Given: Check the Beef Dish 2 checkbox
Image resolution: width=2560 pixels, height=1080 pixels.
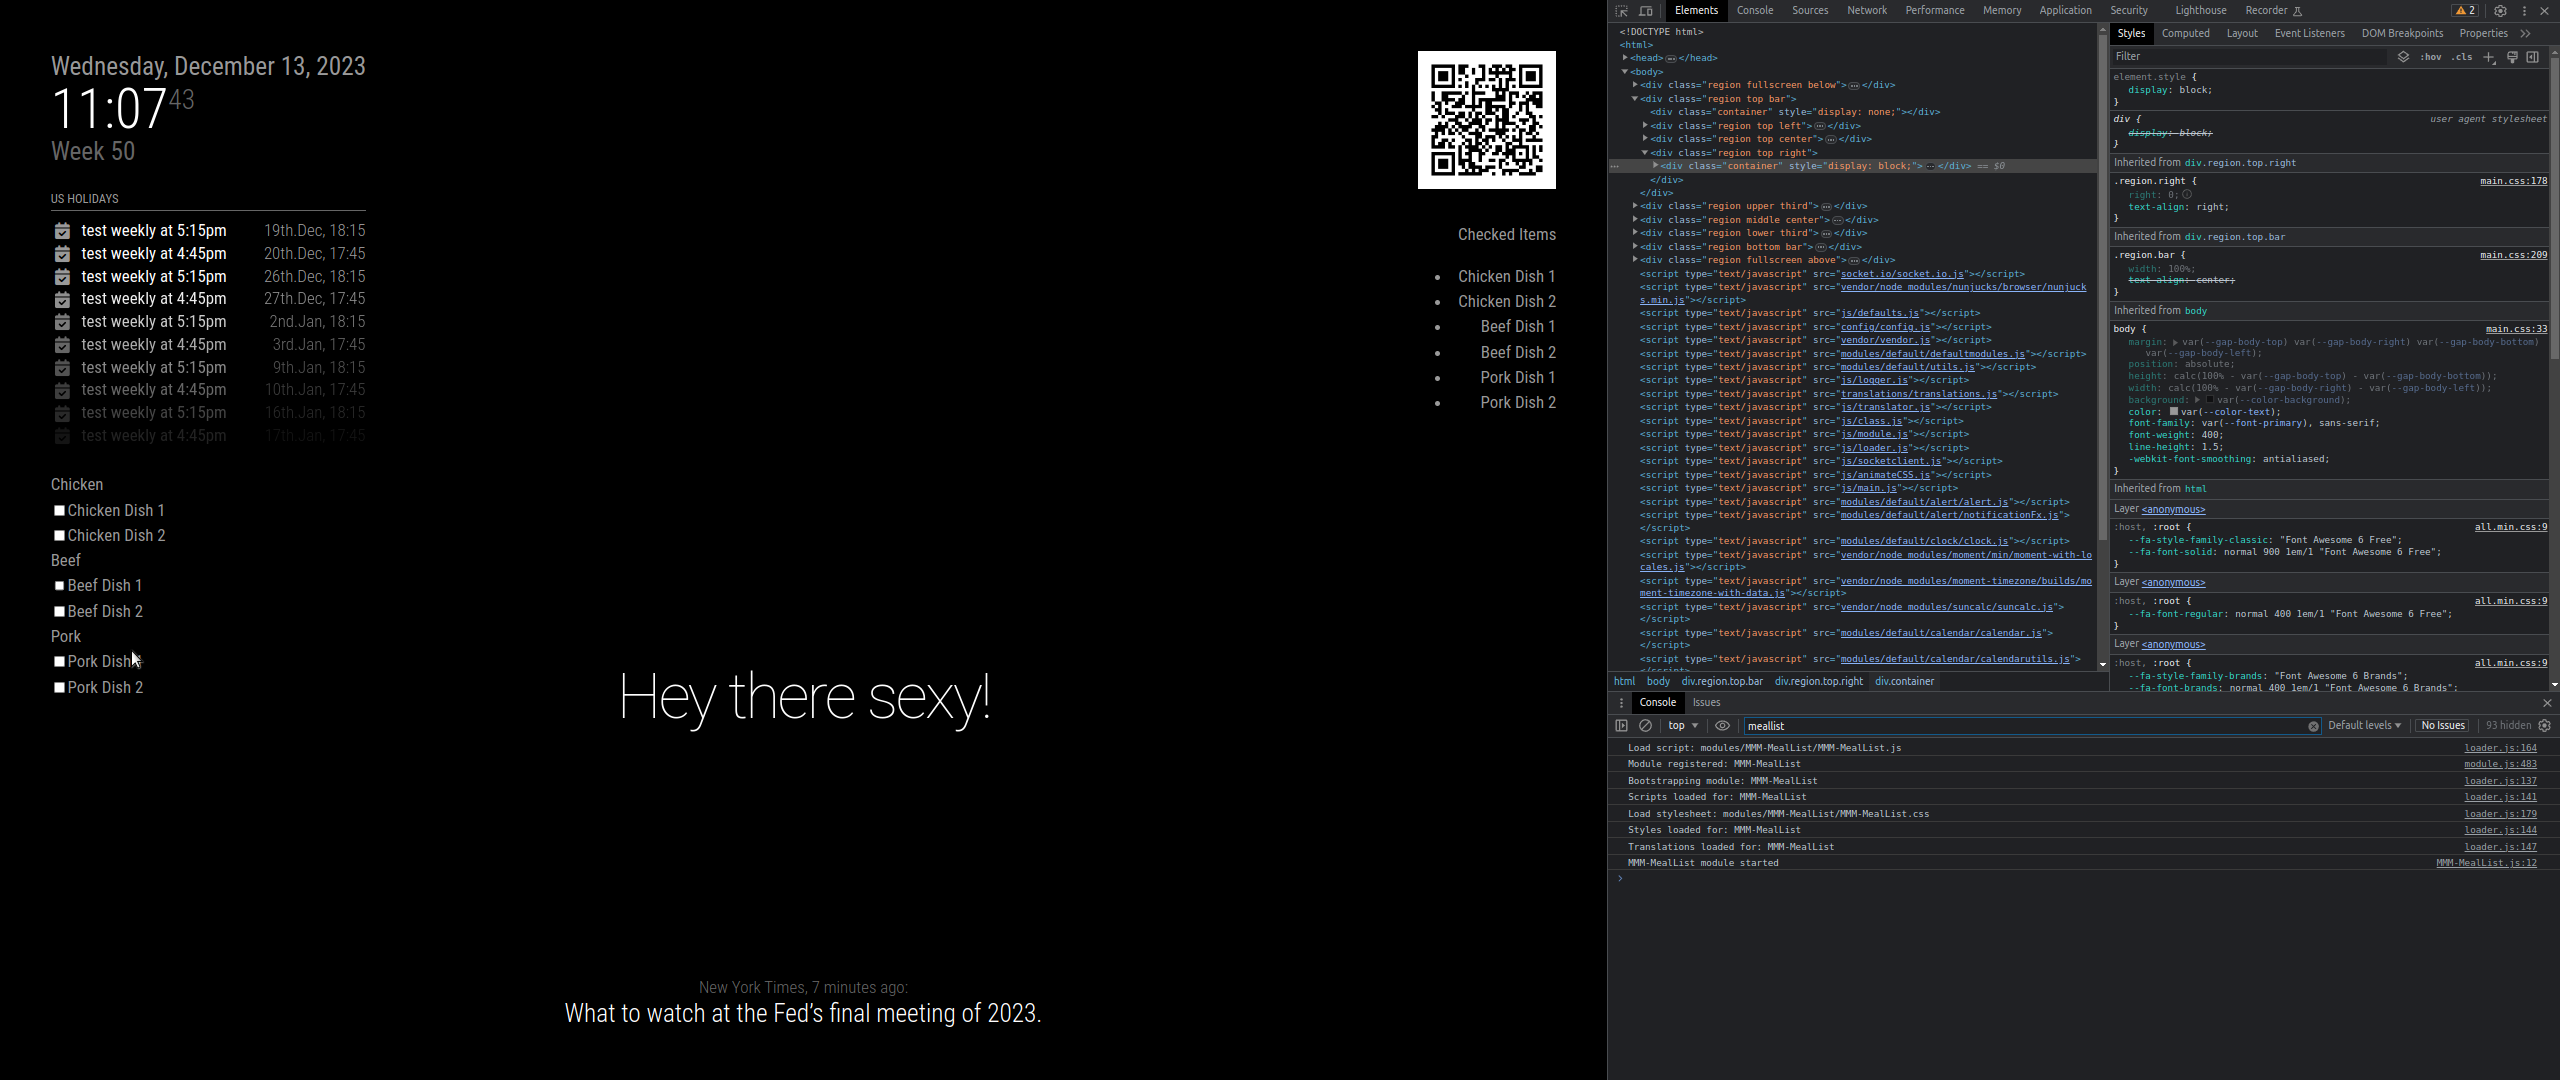Looking at the screenshot, I should 59,612.
